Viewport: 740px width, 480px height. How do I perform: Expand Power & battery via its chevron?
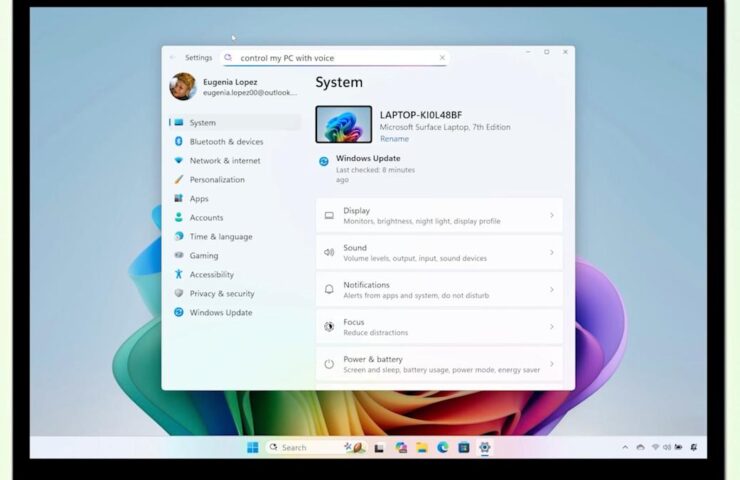pos(551,364)
